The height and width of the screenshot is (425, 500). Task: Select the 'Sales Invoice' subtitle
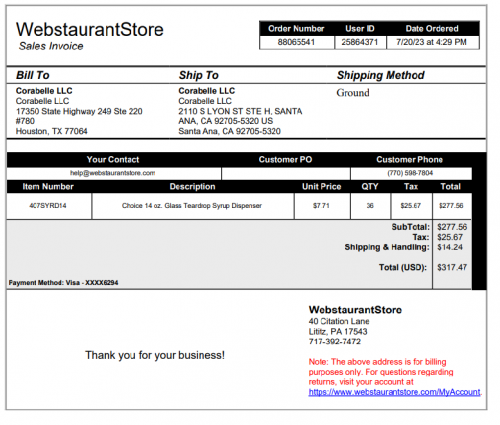(51, 46)
